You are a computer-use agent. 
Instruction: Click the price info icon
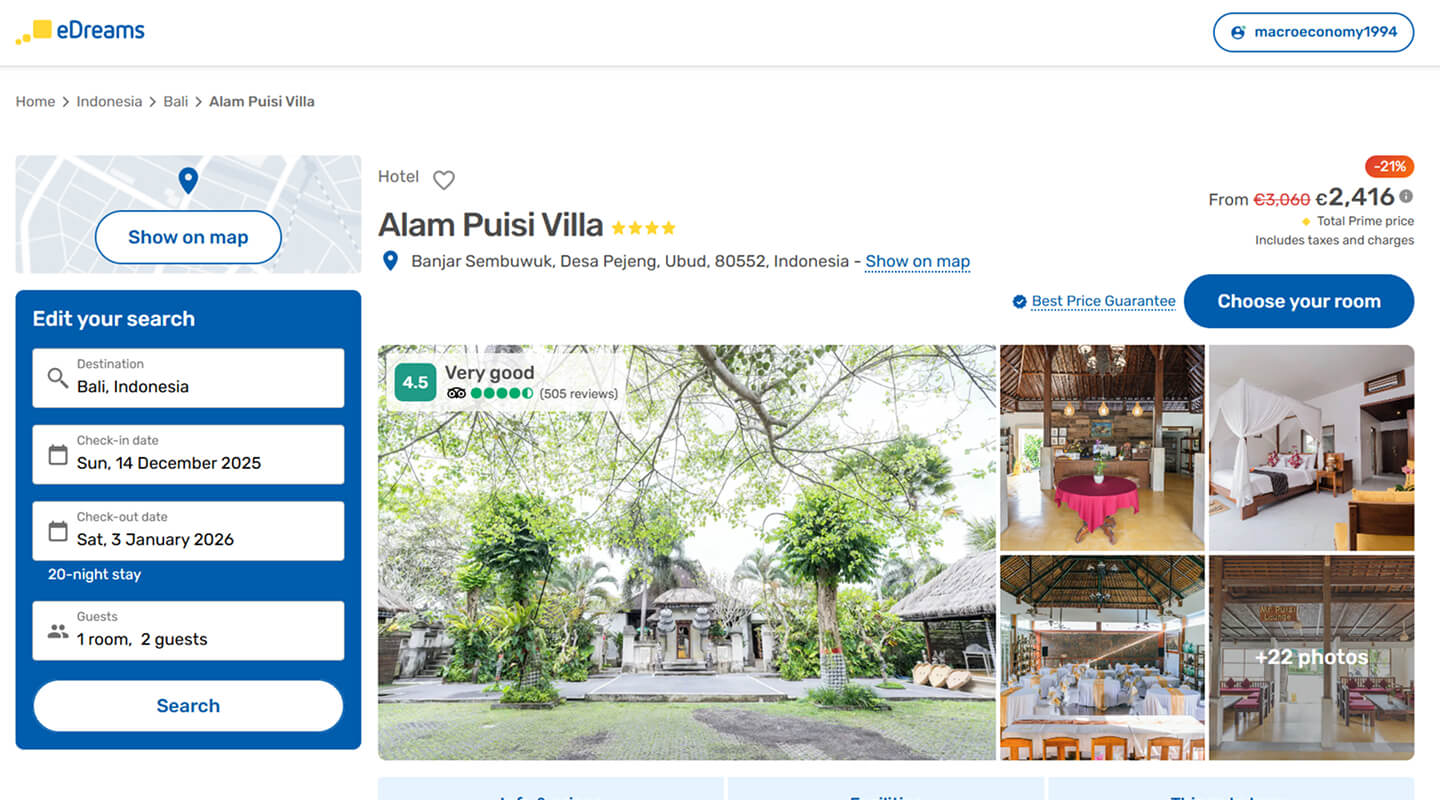tap(1406, 197)
